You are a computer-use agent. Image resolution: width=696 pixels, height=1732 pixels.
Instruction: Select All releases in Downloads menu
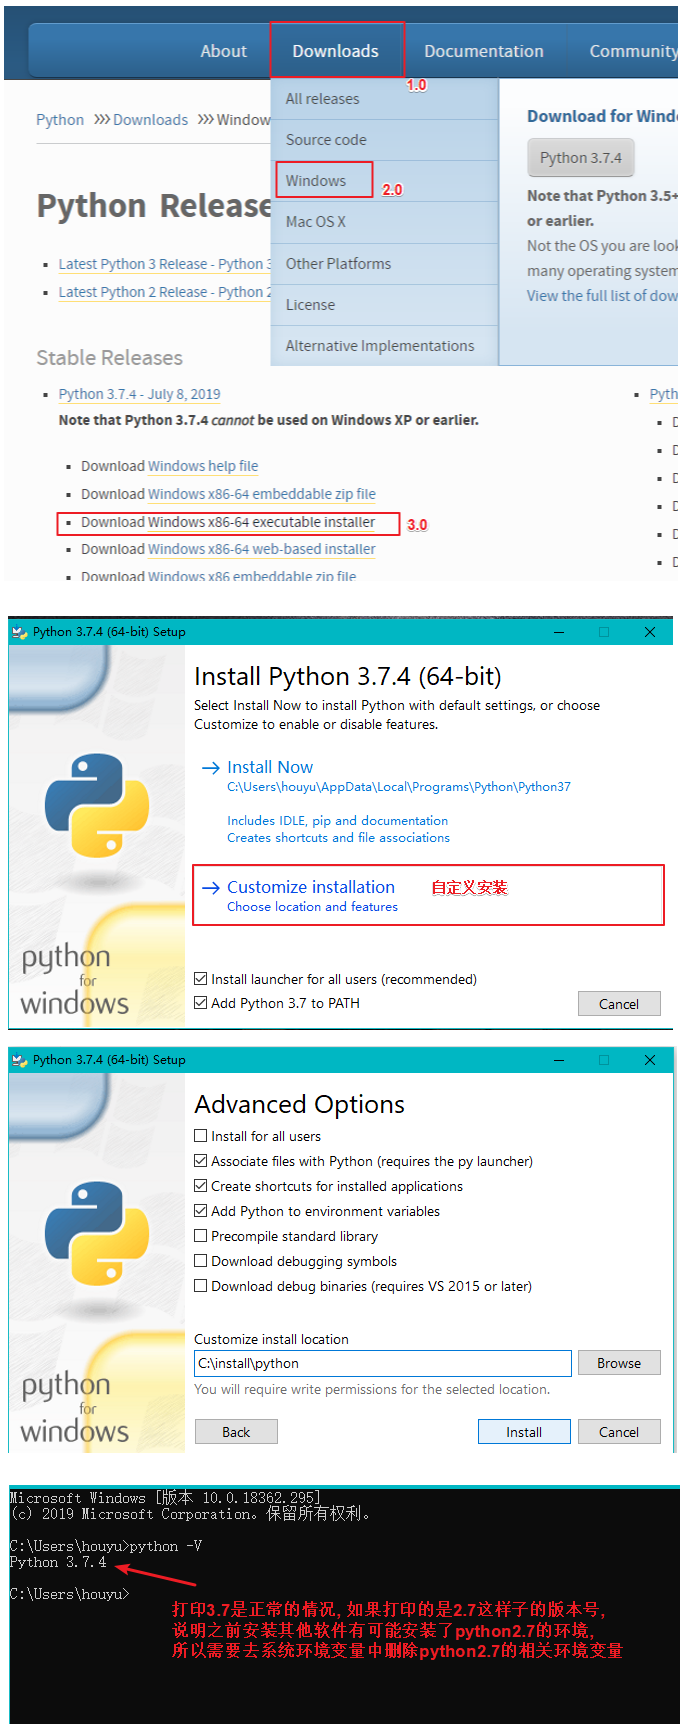coord(385,99)
